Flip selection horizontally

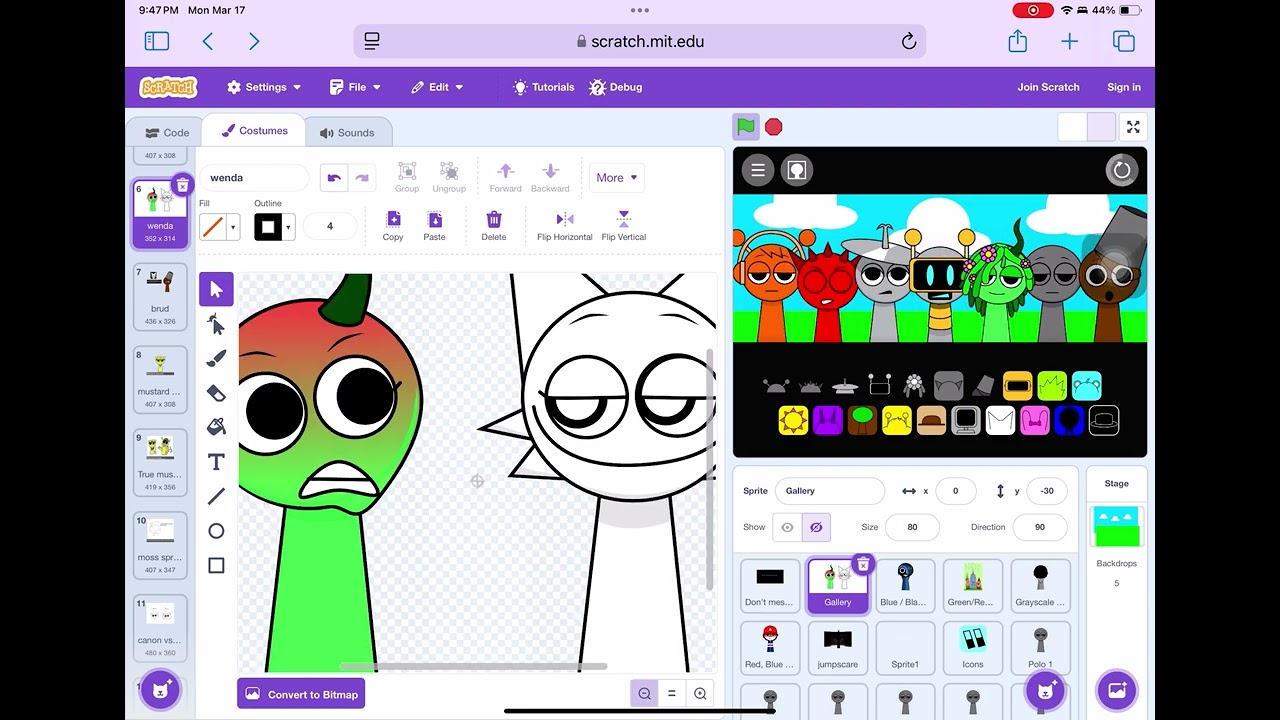(x=565, y=226)
